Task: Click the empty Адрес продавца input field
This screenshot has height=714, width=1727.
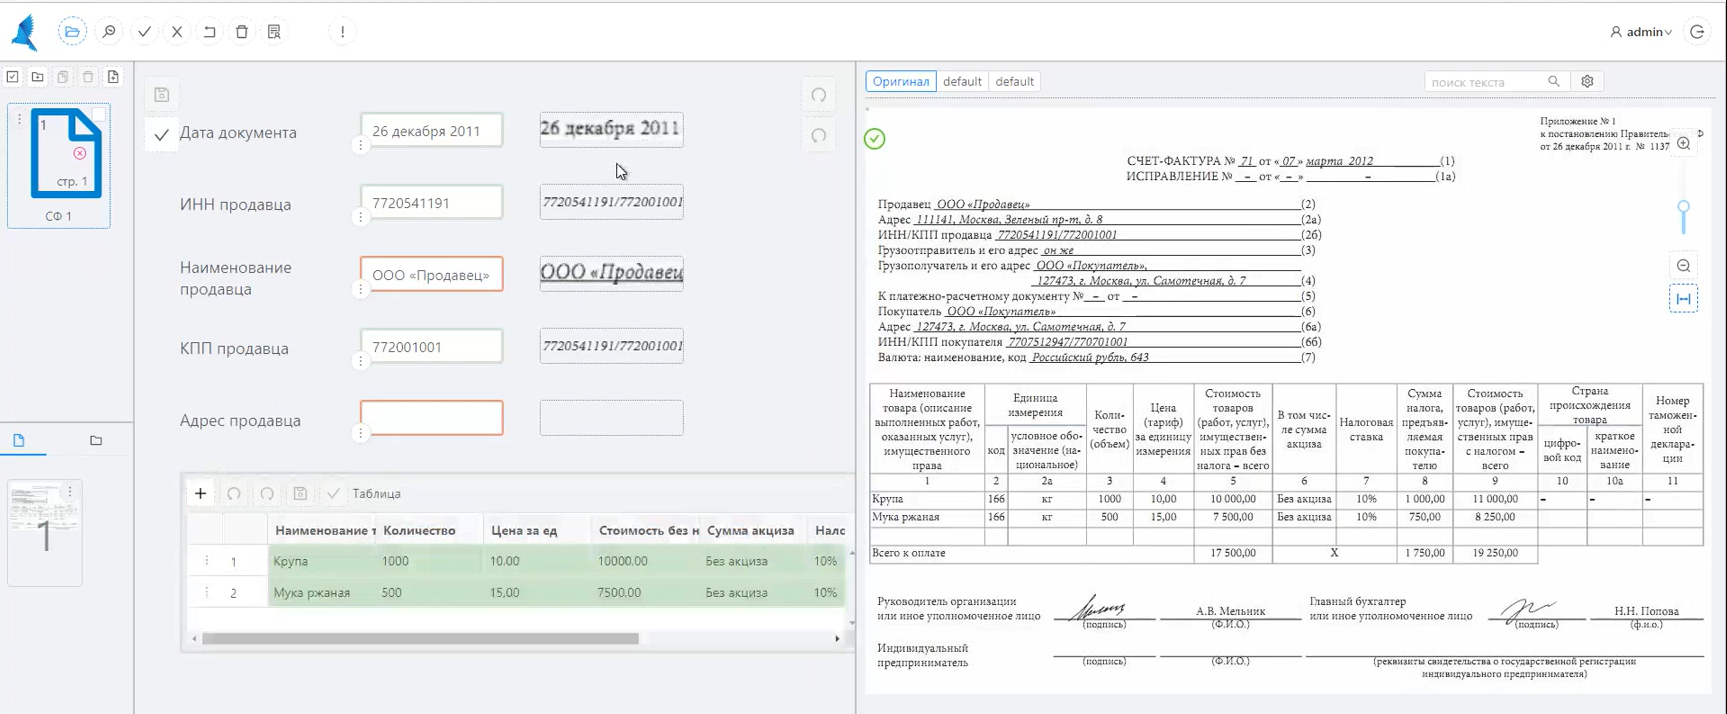Action: (432, 418)
